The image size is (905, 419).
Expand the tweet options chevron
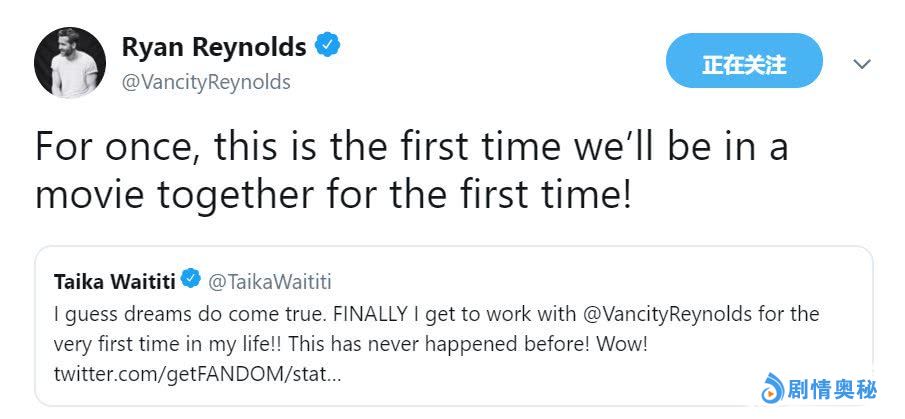coord(862,64)
